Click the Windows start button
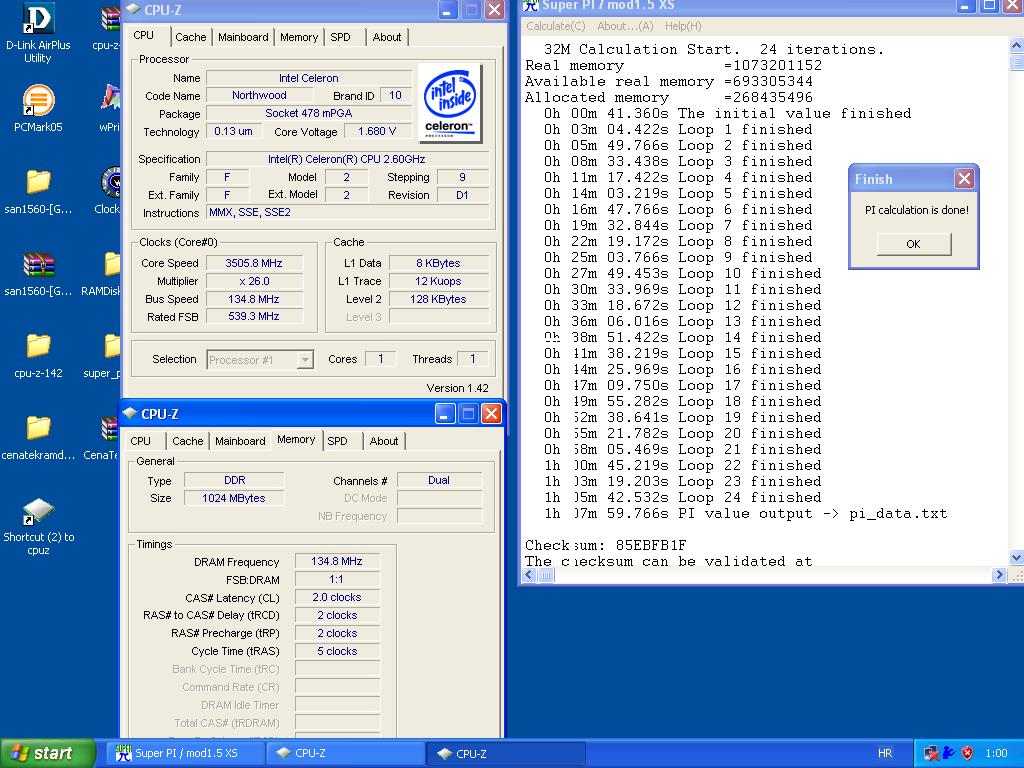This screenshot has width=1024, height=768. pos(47,753)
